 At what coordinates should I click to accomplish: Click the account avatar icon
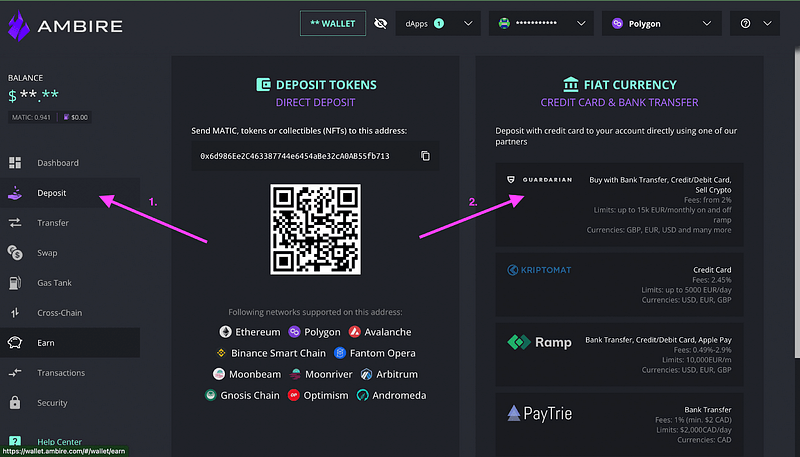504,23
